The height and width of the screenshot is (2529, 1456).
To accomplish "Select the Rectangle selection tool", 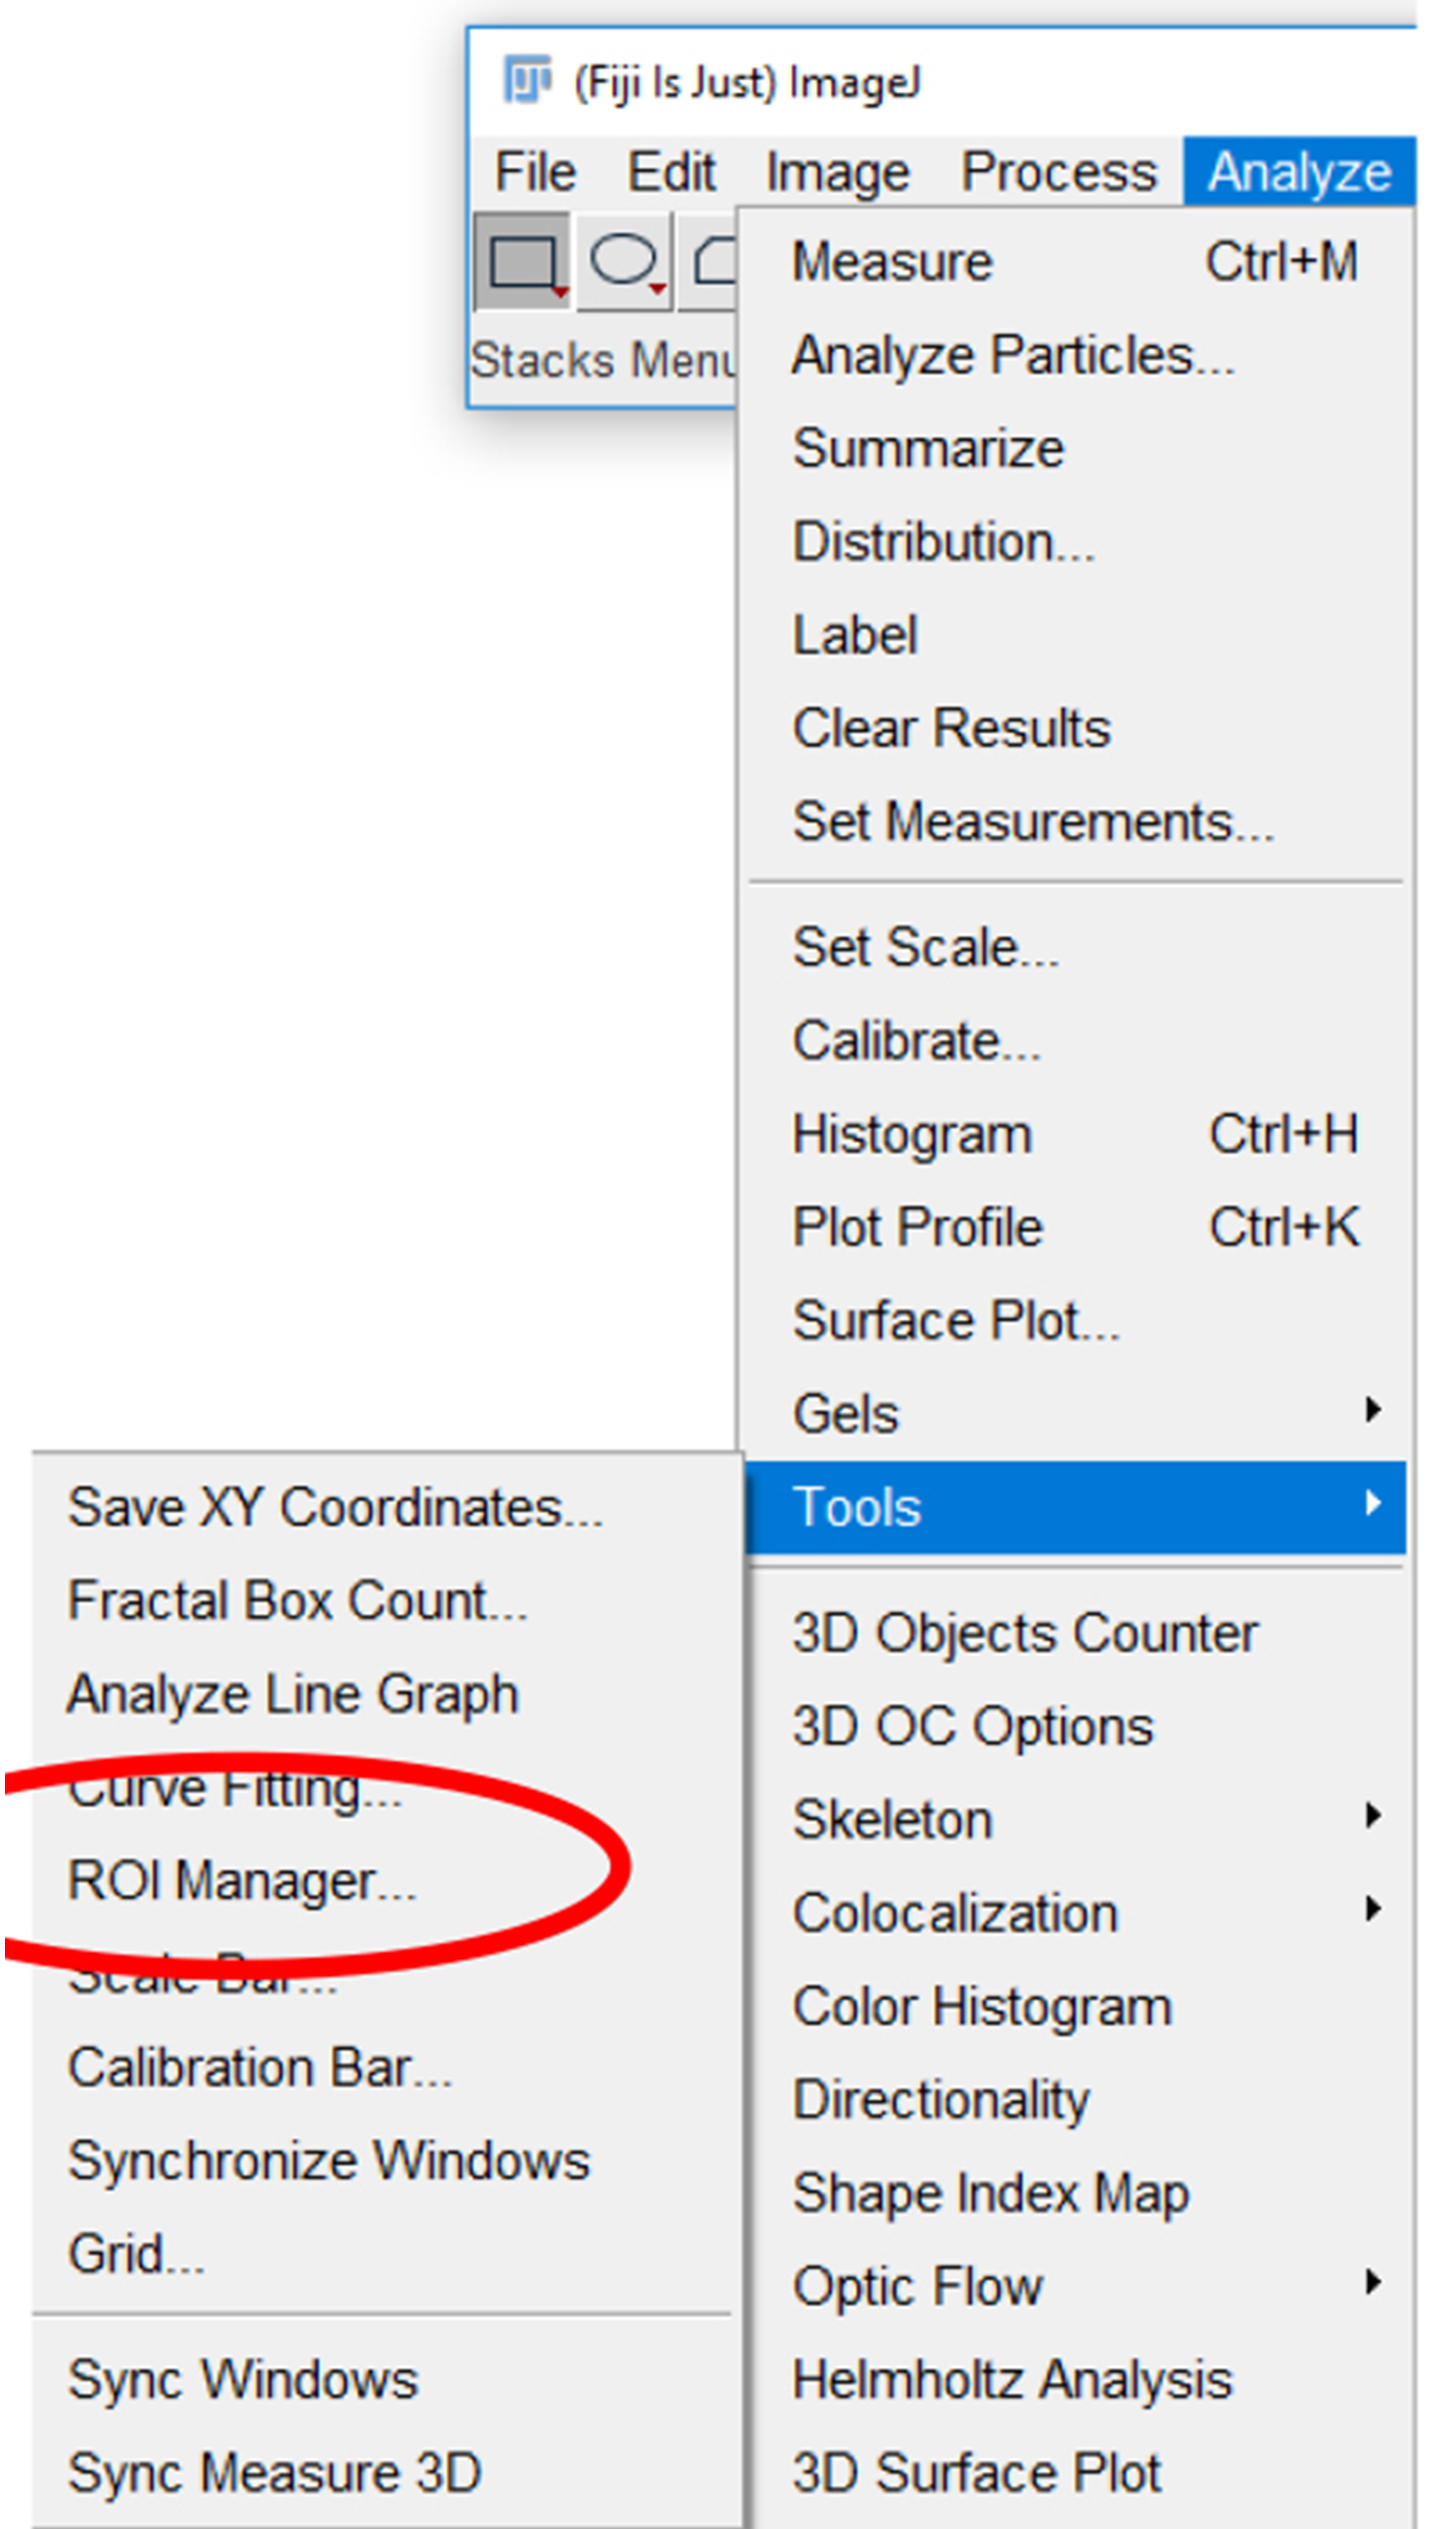I will [522, 261].
